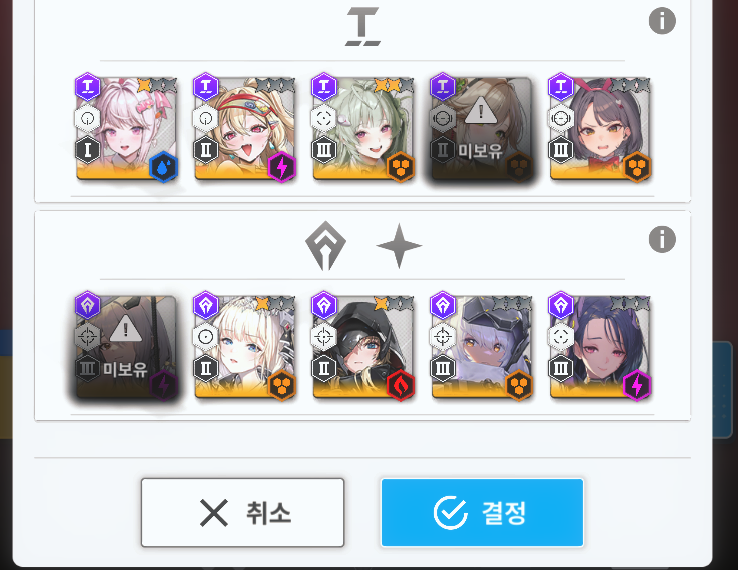This screenshot has width=738, height=570.
Task: Open info icon for the Defender class section
Action: (662, 21)
